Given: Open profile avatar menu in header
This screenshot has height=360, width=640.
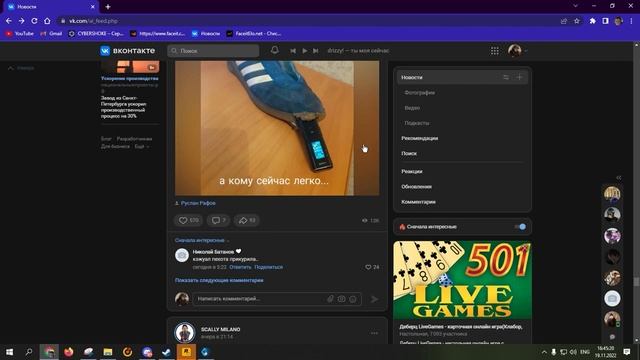Looking at the screenshot, I should coord(517,51).
